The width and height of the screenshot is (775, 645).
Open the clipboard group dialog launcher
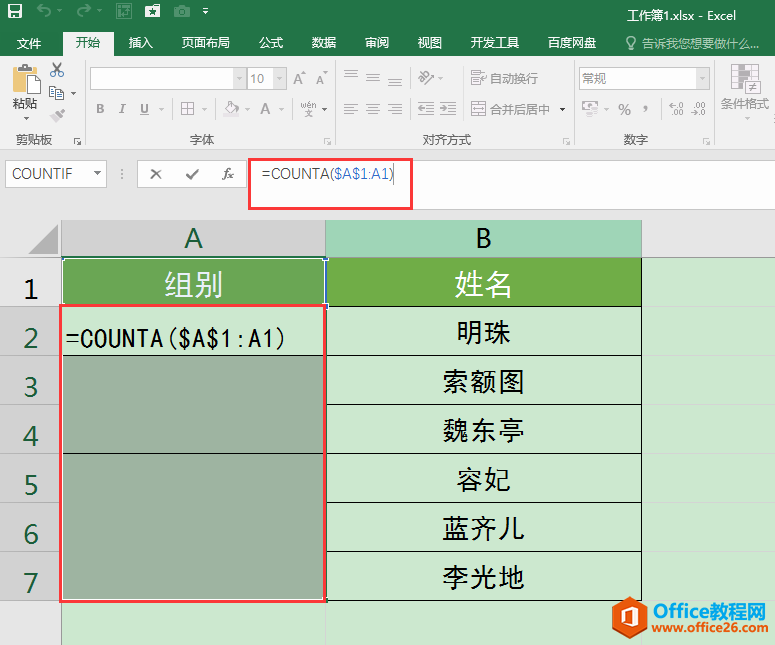pos(77,141)
